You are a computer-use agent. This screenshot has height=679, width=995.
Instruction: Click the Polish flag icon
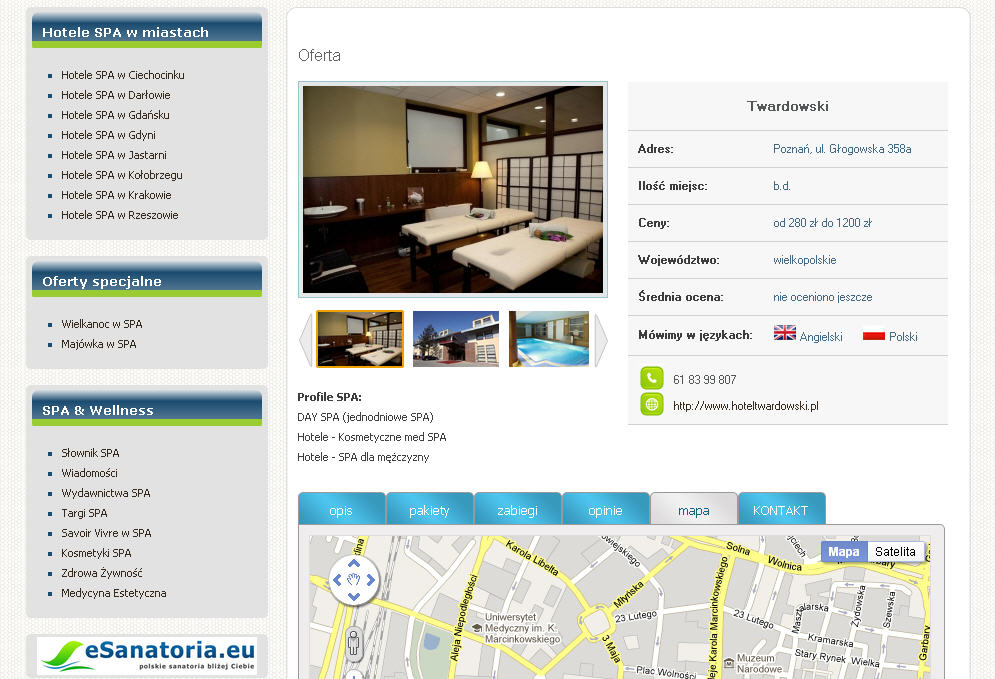pos(874,333)
